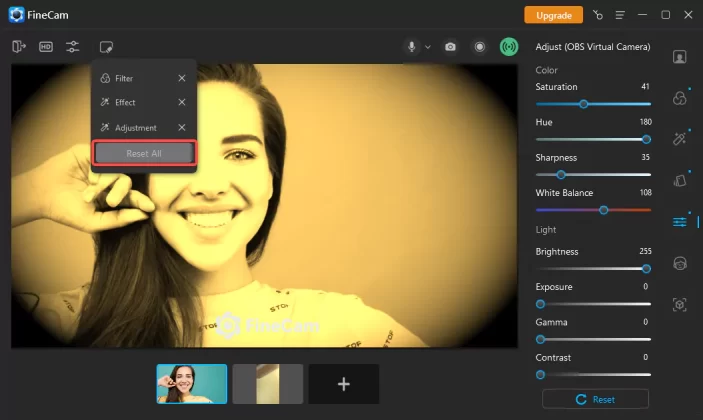Take a snapshot with the camera icon
The width and height of the screenshot is (703, 420).
click(x=451, y=47)
